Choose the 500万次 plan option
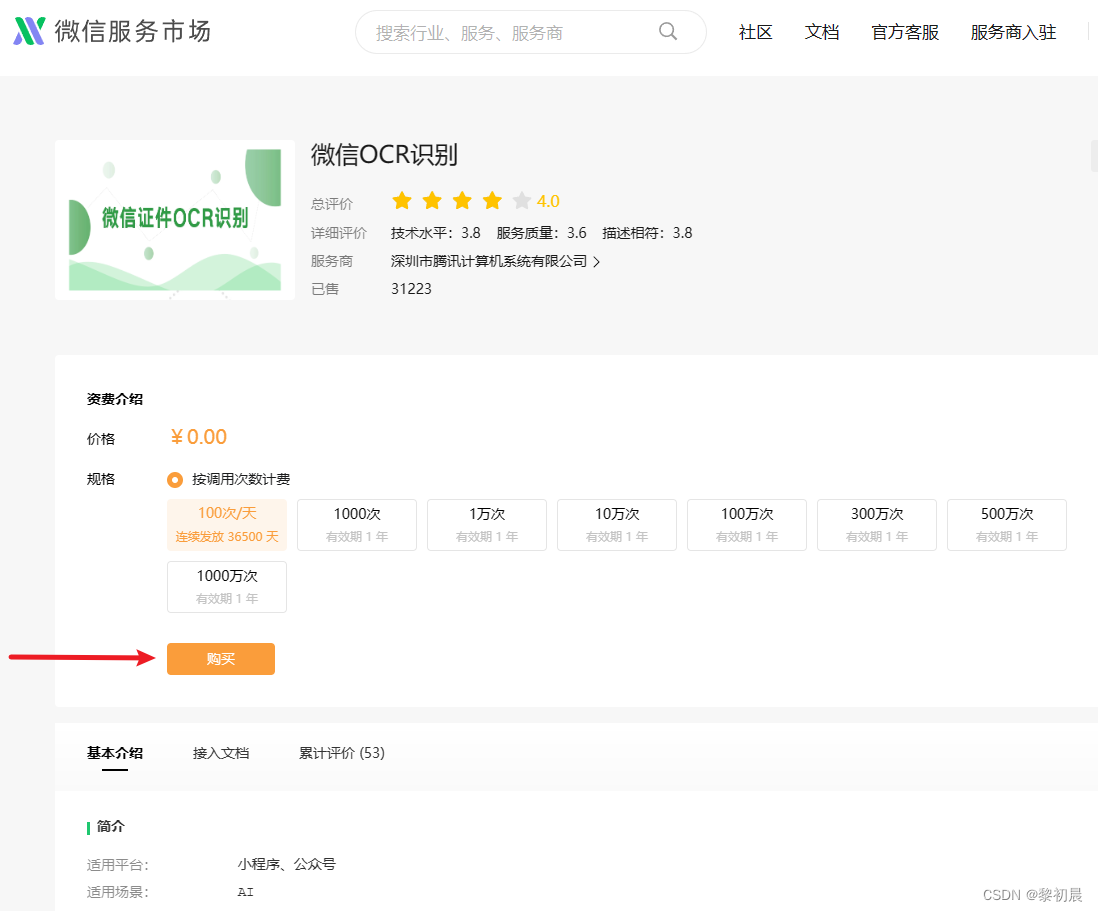This screenshot has width=1098, height=911. point(1007,524)
